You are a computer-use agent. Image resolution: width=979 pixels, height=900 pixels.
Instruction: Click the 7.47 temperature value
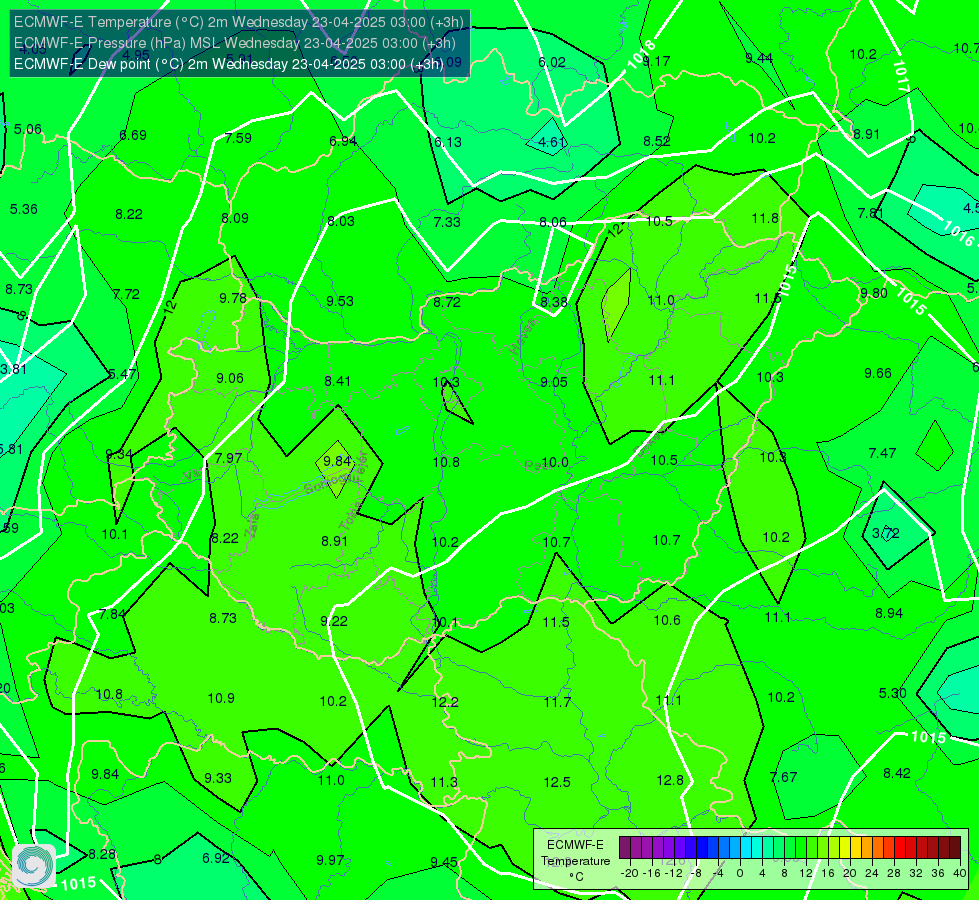point(882,453)
